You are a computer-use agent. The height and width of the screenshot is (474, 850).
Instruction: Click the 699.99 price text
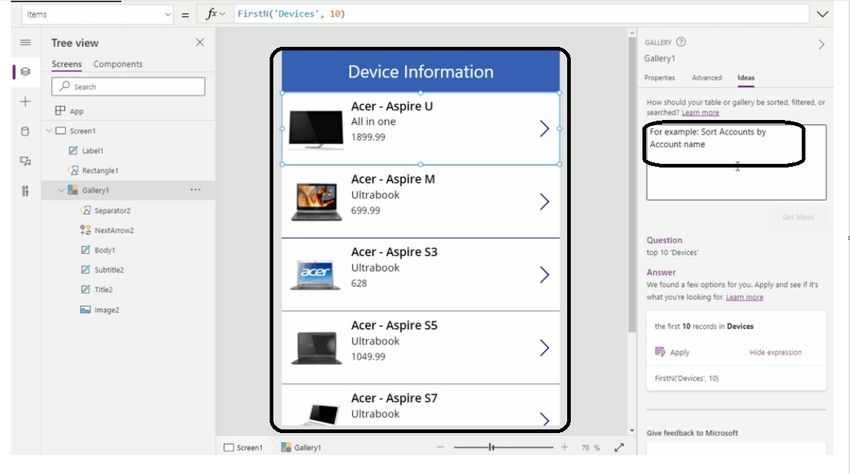(365, 210)
